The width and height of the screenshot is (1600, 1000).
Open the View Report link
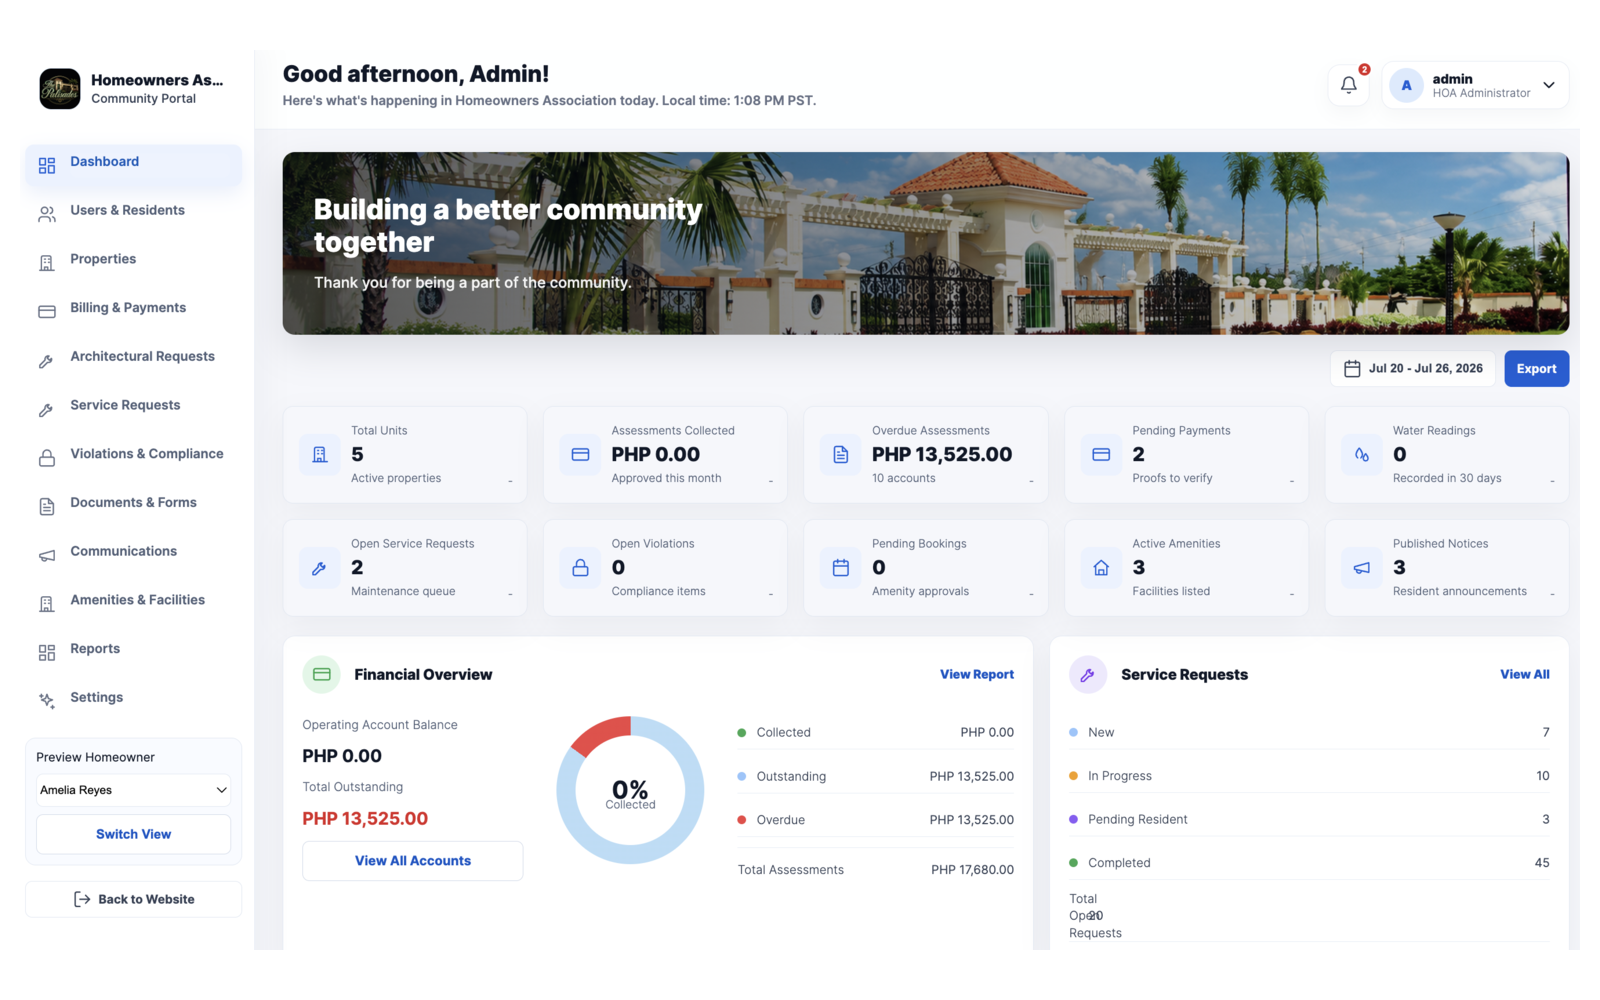[977, 675]
